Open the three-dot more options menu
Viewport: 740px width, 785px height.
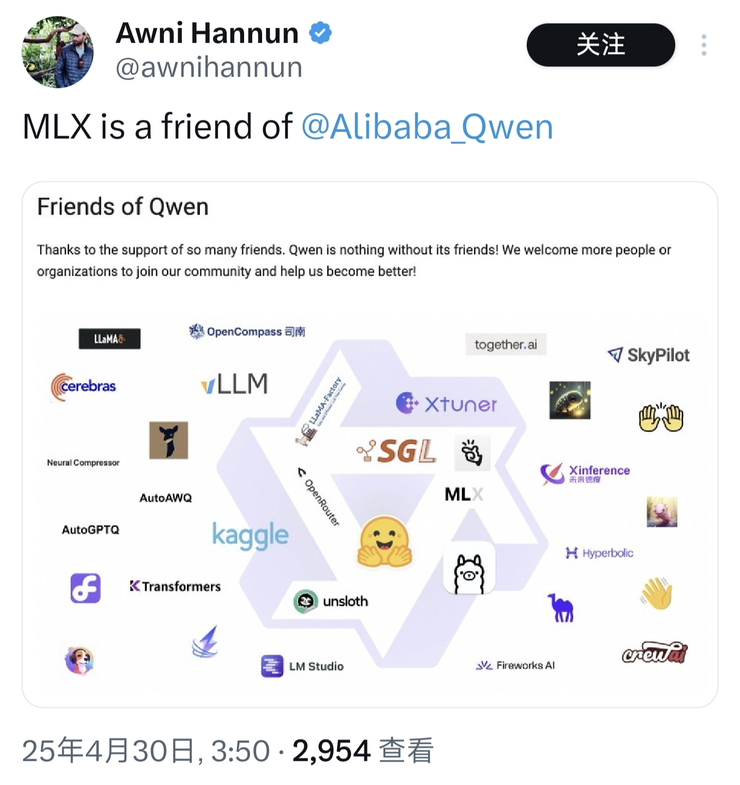[x=703, y=45]
